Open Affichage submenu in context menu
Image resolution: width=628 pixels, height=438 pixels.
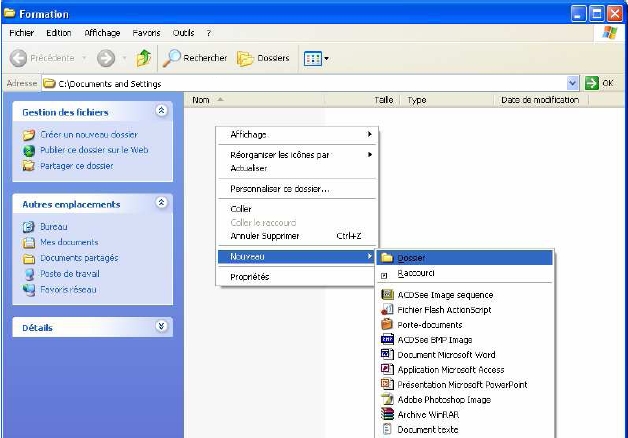click(x=297, y=135)
